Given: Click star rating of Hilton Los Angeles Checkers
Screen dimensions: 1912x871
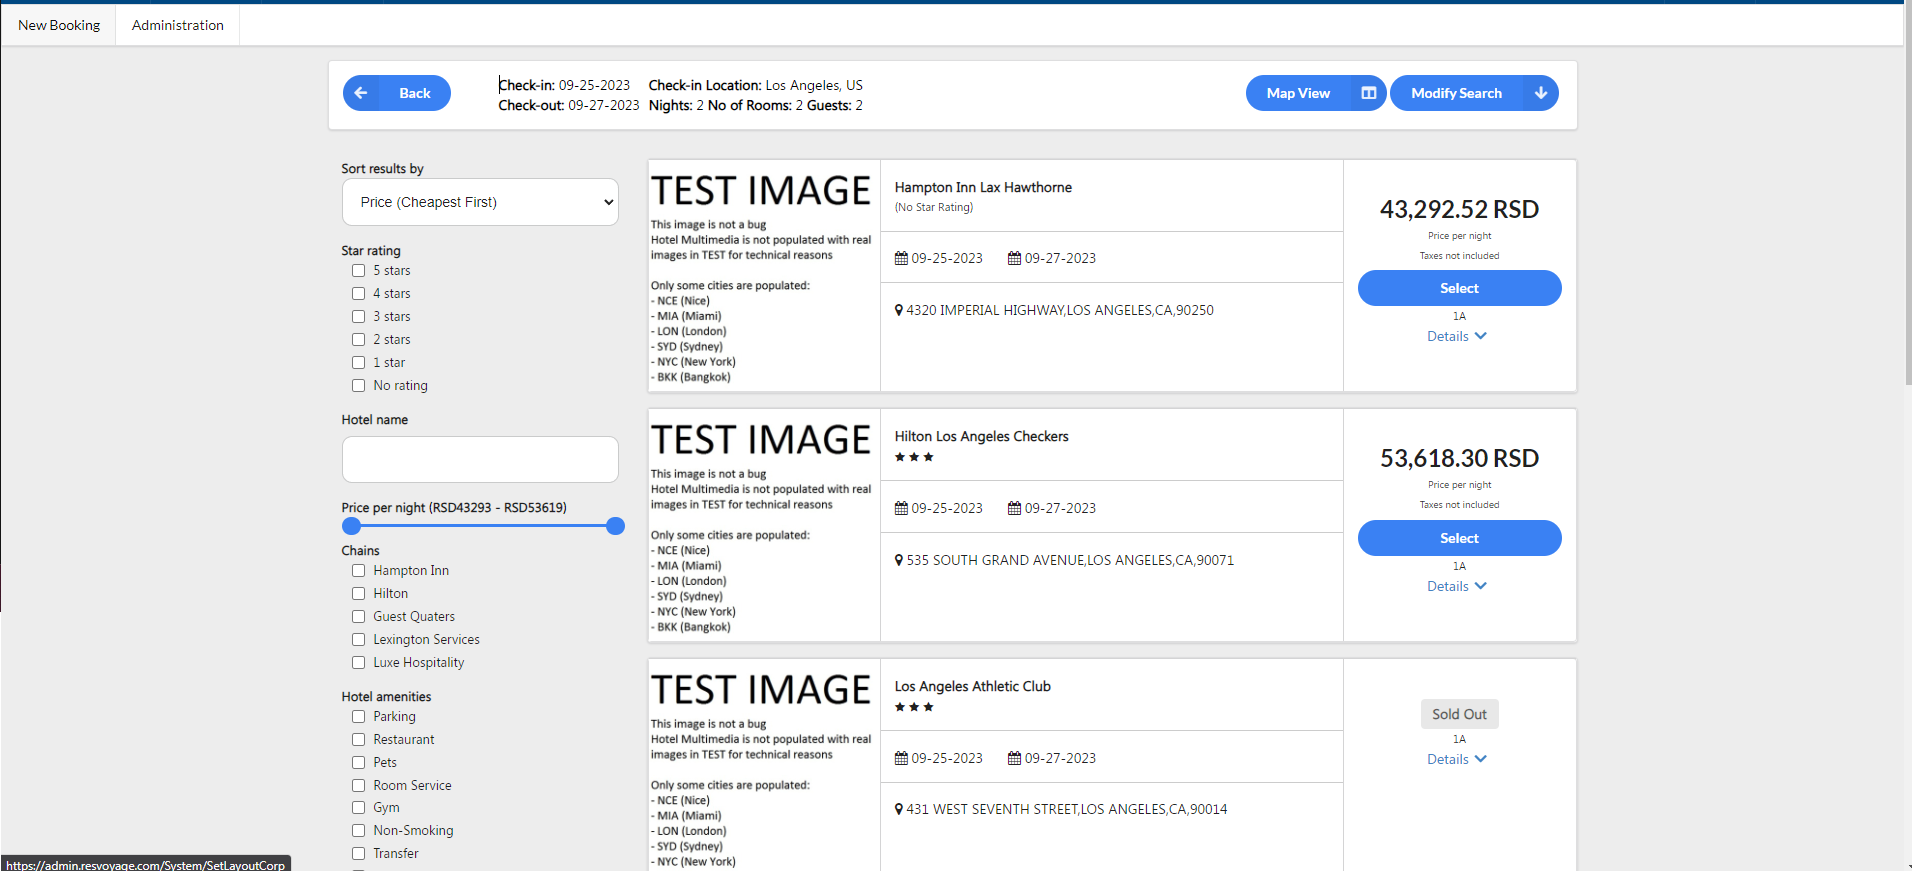Looking at the screenshot, I should (914, 457).
